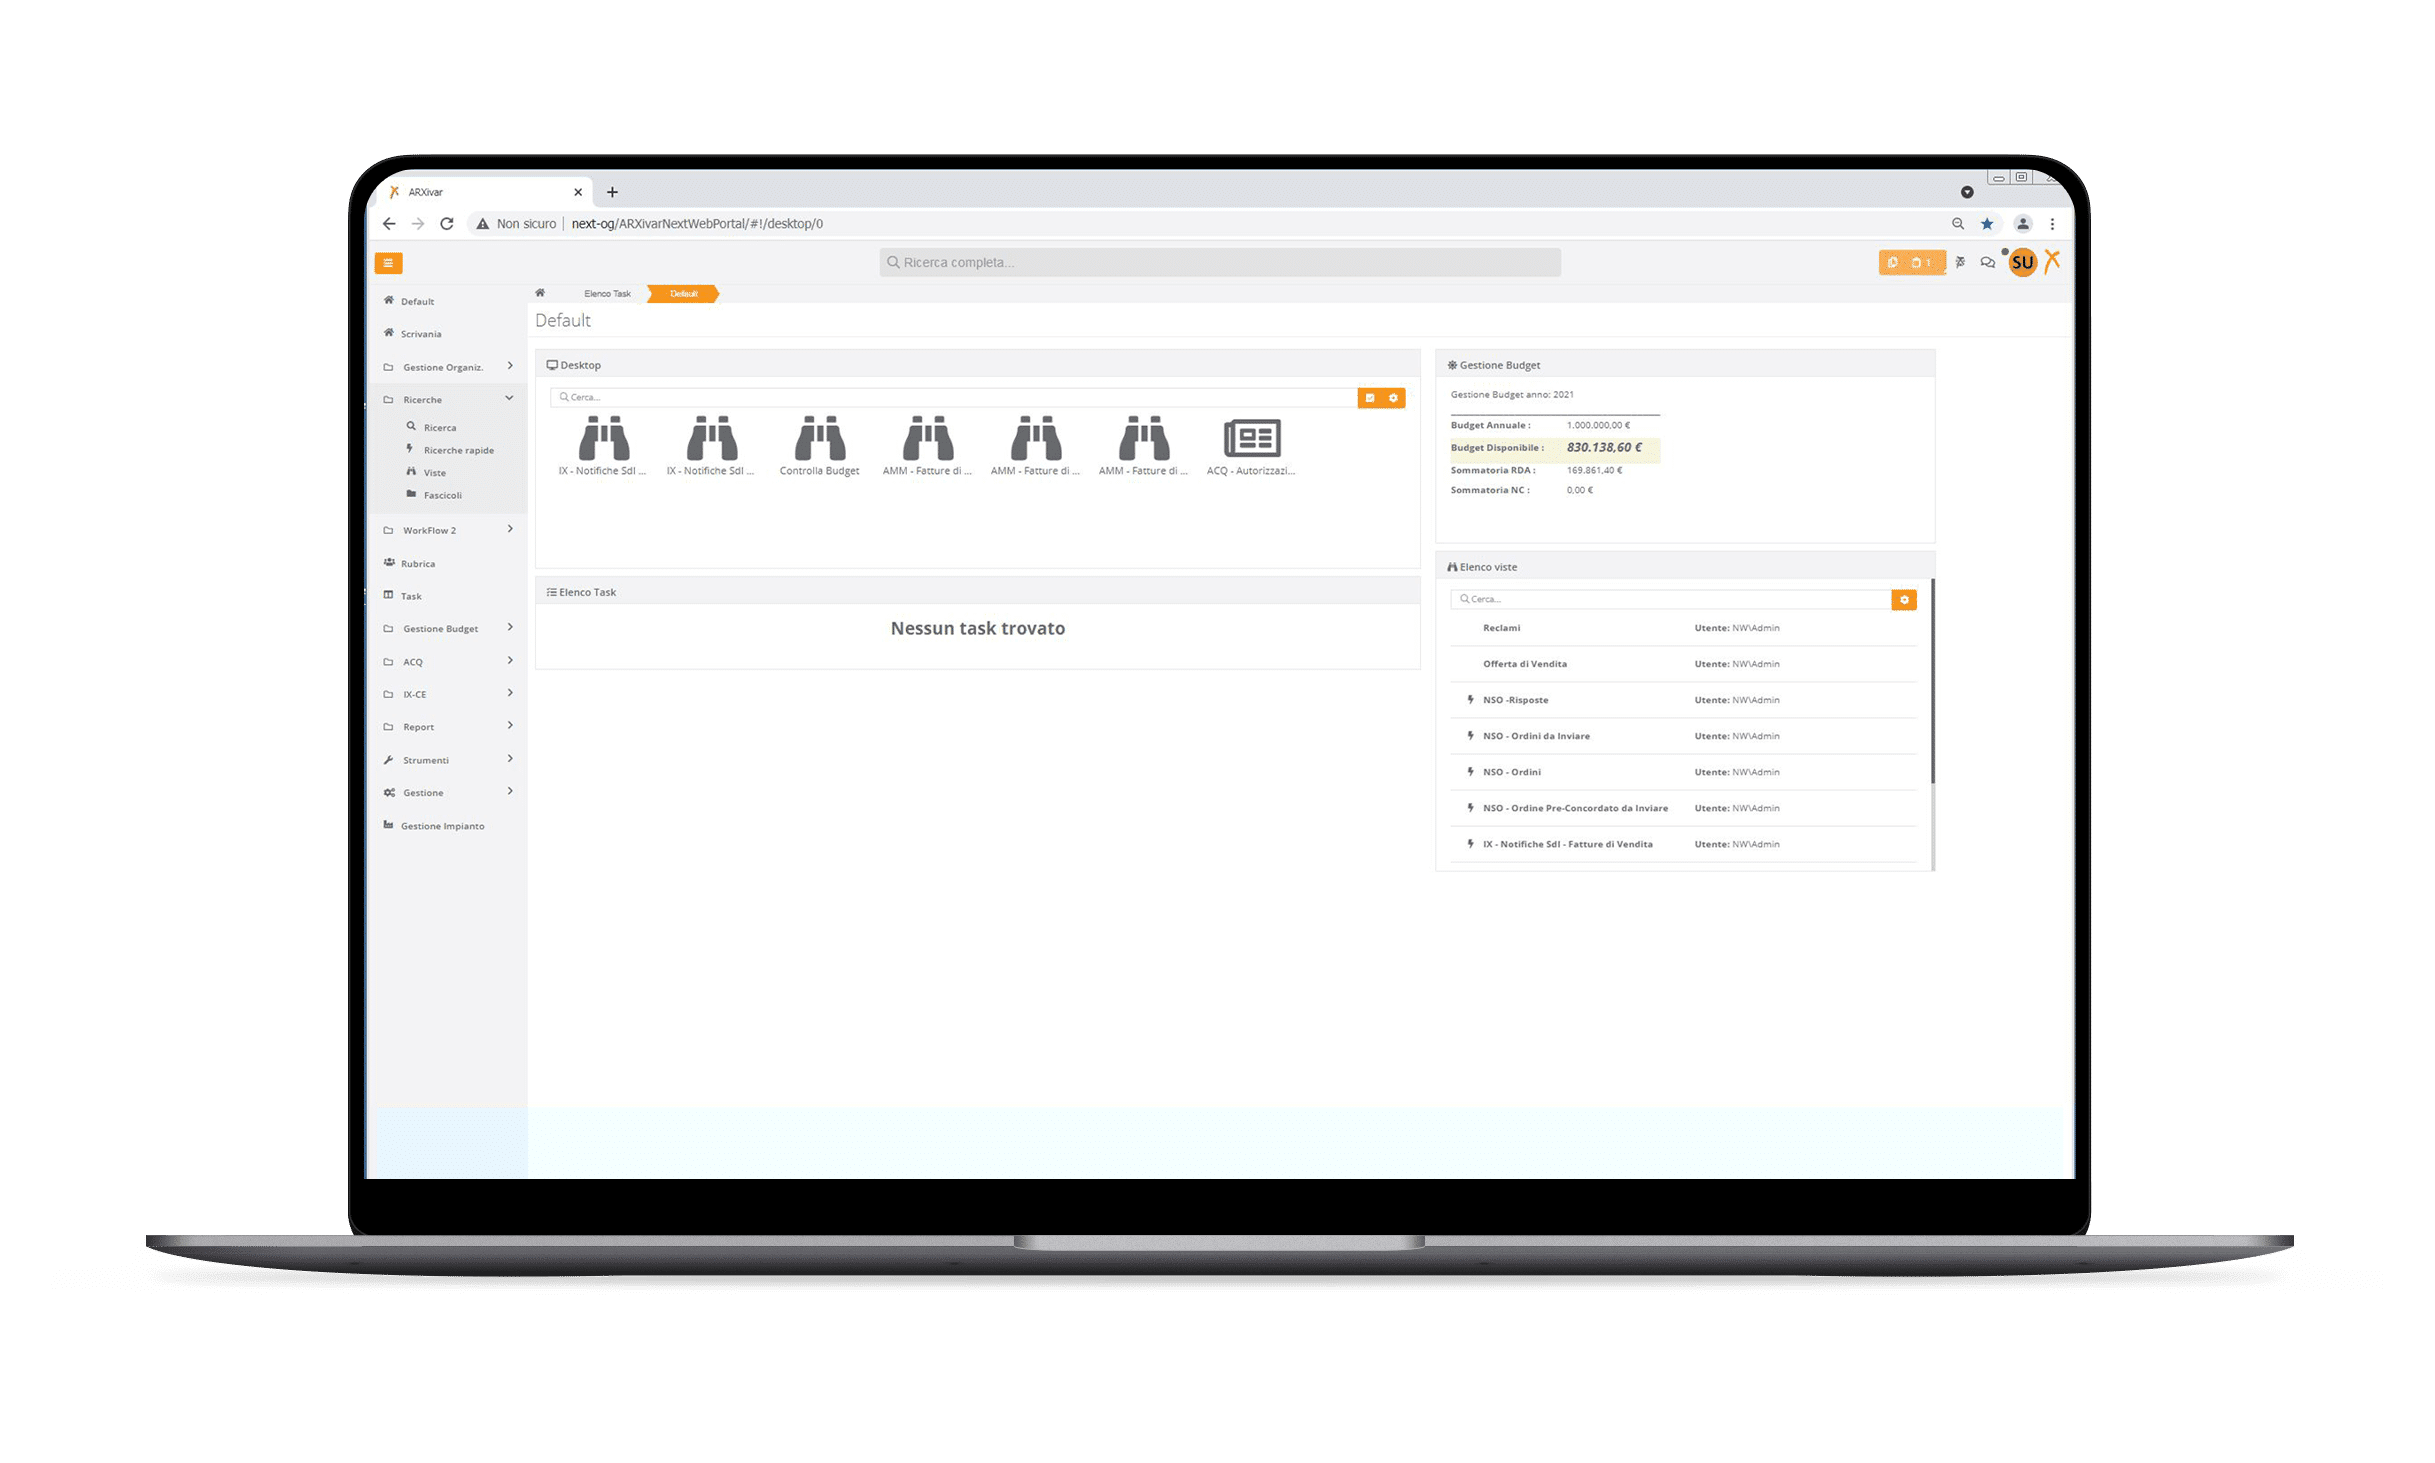Select the Scrivania sidebar item
The height and width of the screenshot is (1463, 2435).
click(x=420, y=334)
